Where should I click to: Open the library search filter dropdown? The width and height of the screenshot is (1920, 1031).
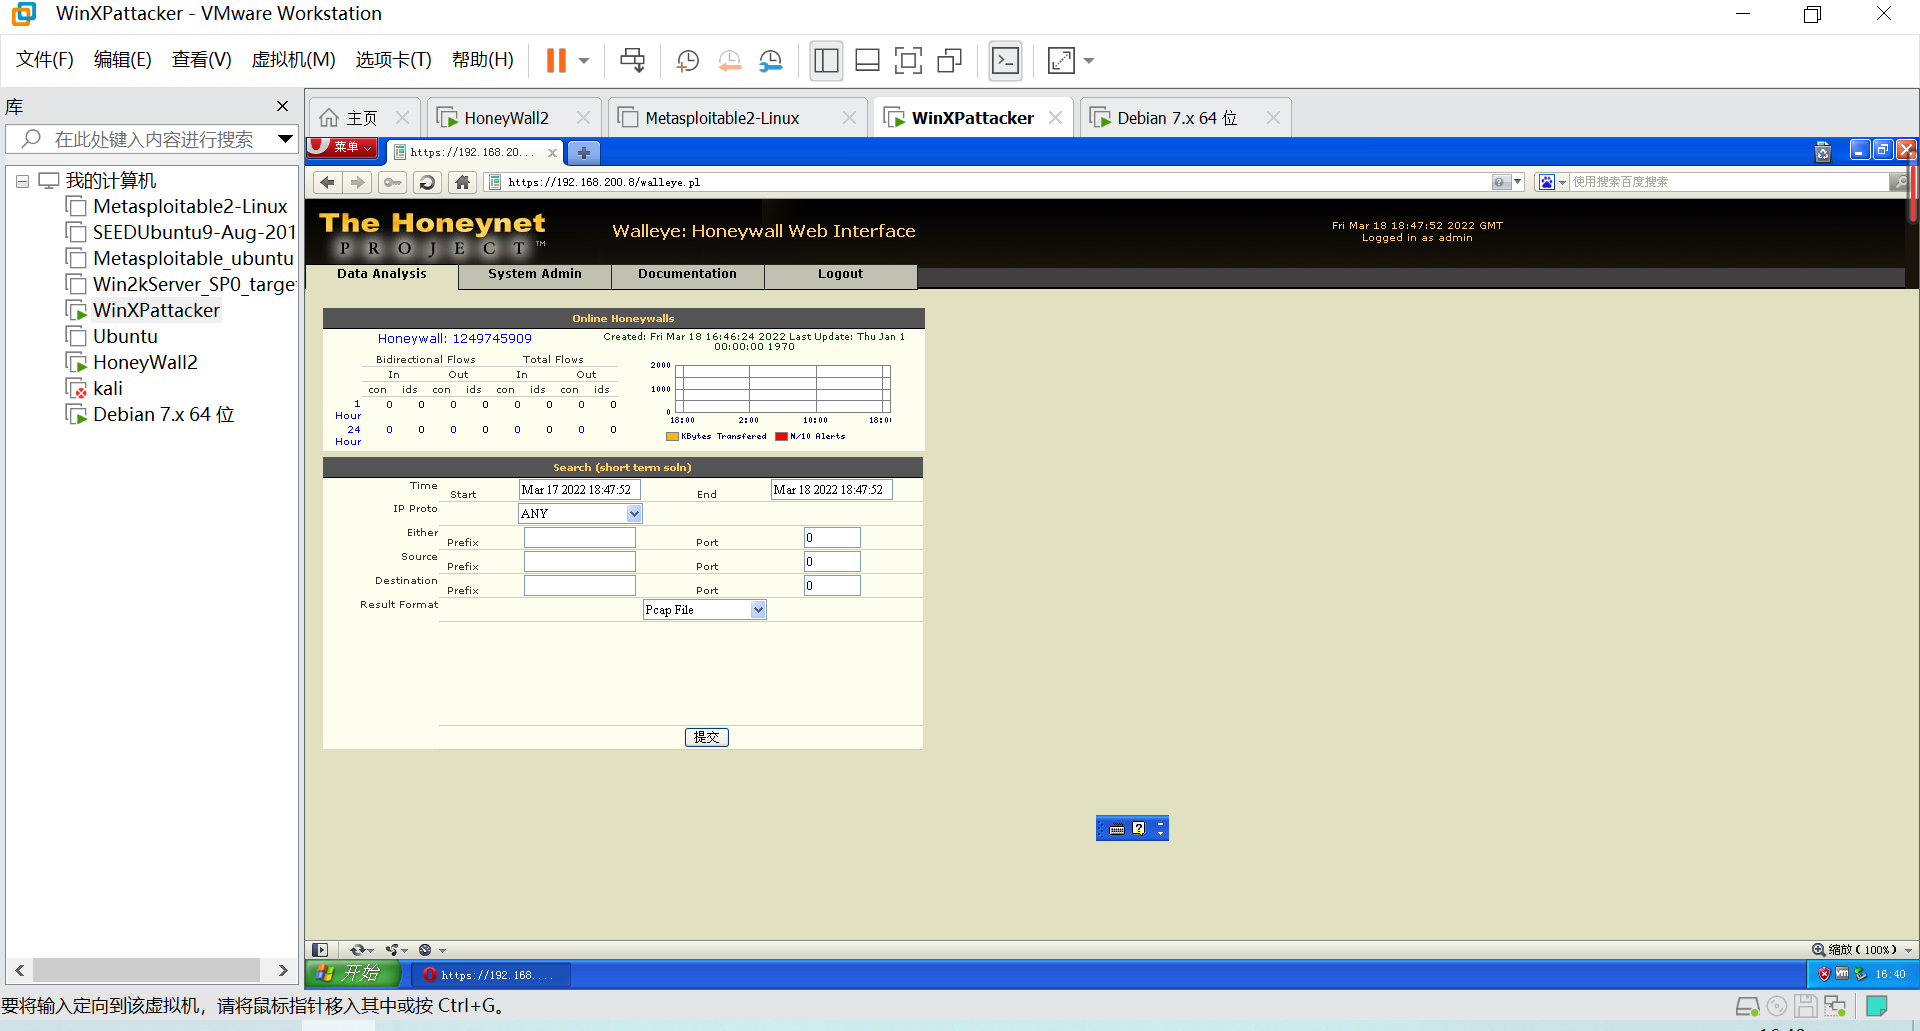(285, 139)
